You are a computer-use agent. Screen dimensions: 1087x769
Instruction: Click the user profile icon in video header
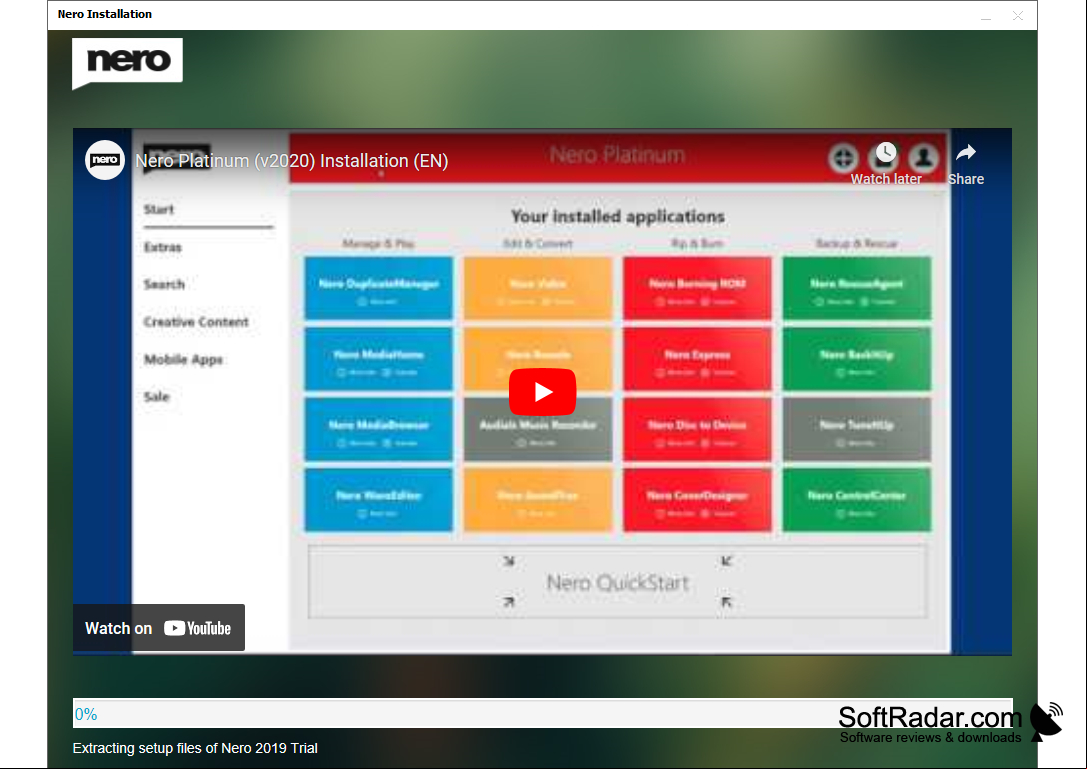923,158
